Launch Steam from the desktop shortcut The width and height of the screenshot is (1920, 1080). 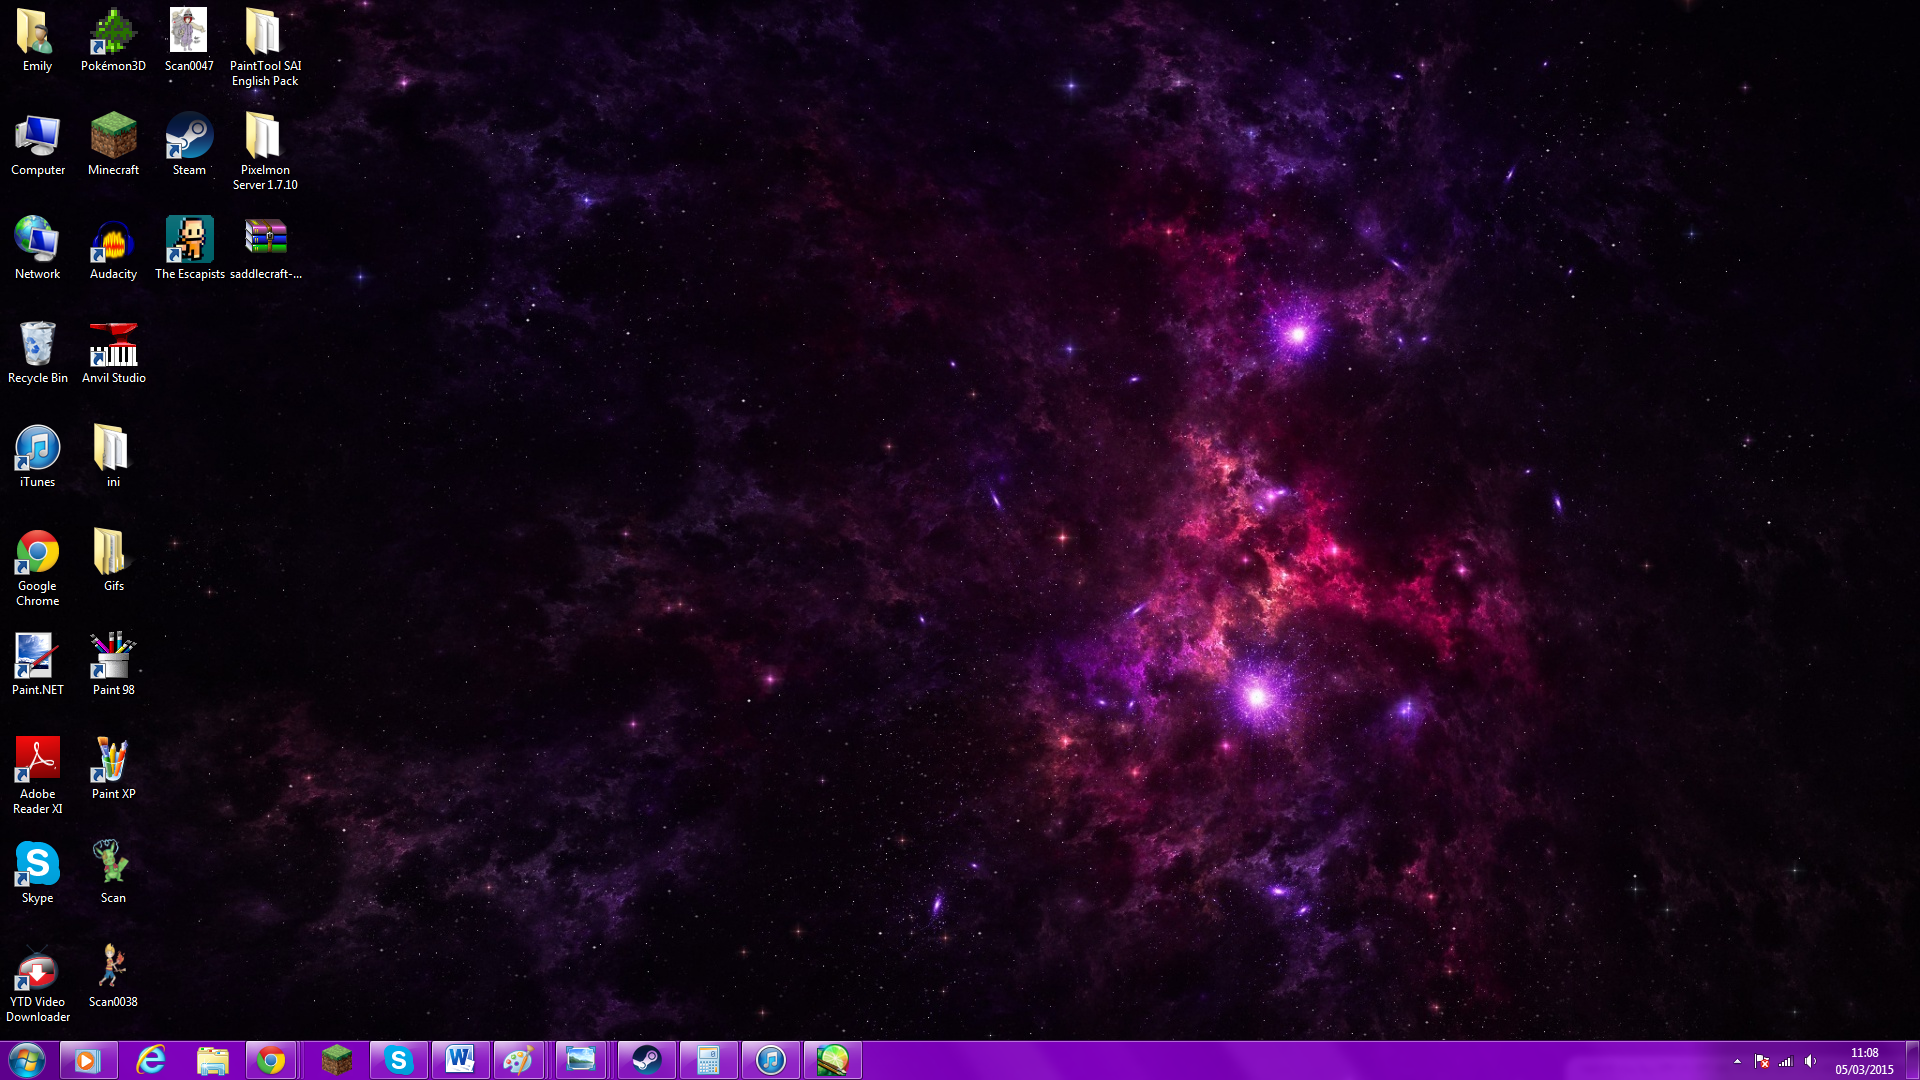pos(189,144)
